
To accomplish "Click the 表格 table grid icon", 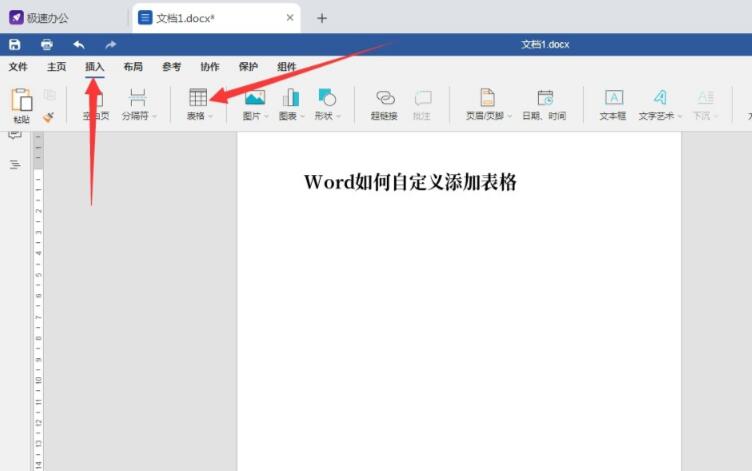I will click(198, 97).
